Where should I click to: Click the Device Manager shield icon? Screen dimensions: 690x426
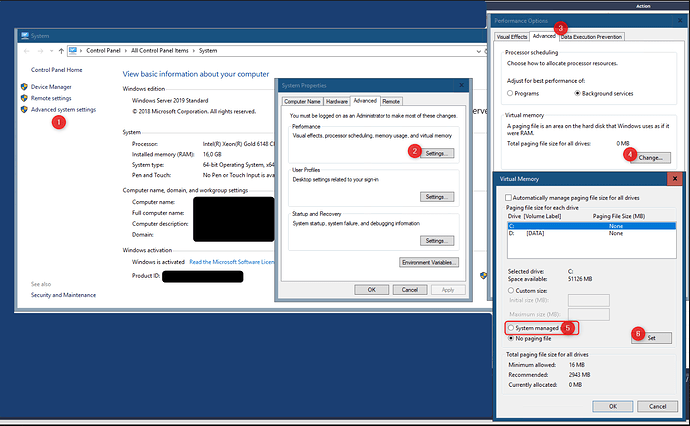tap(23, 88)
